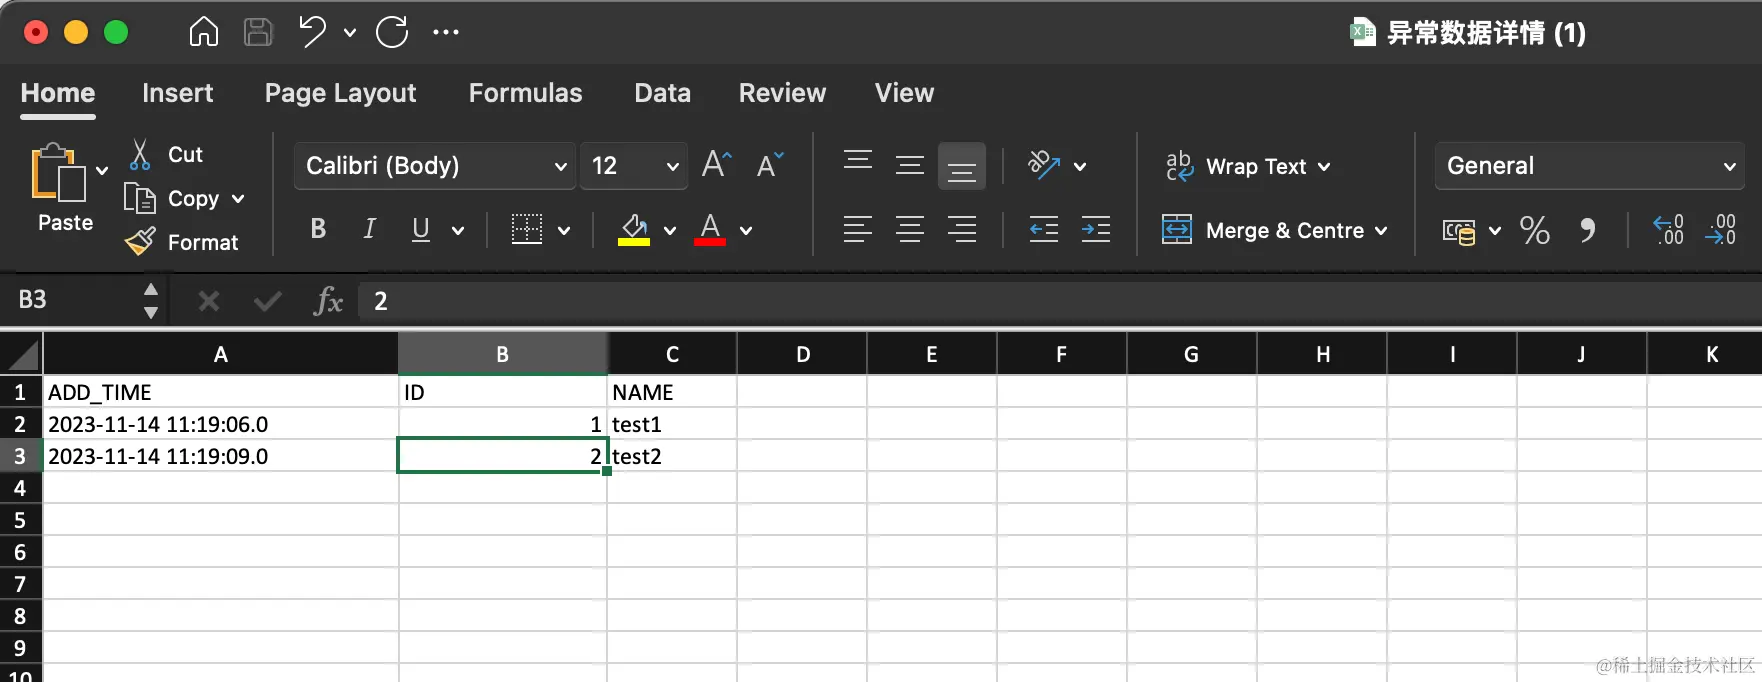Click the Percent Style icon
1762x682 pixels.
tap(1534, 230)
